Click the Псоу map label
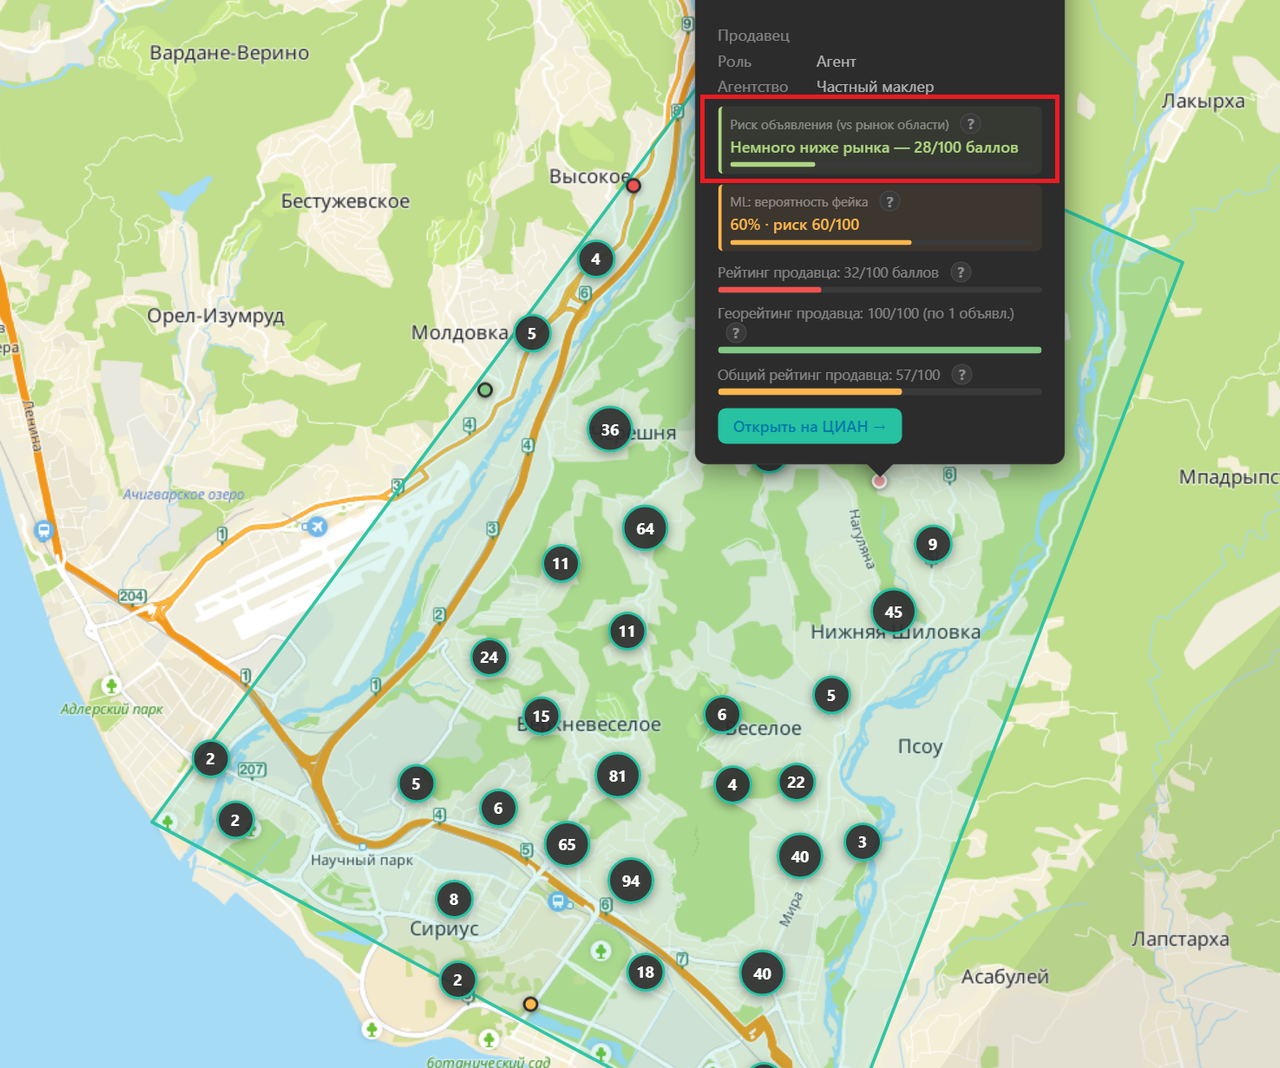Screen dimensions: 1280x1068 (920, 746)
